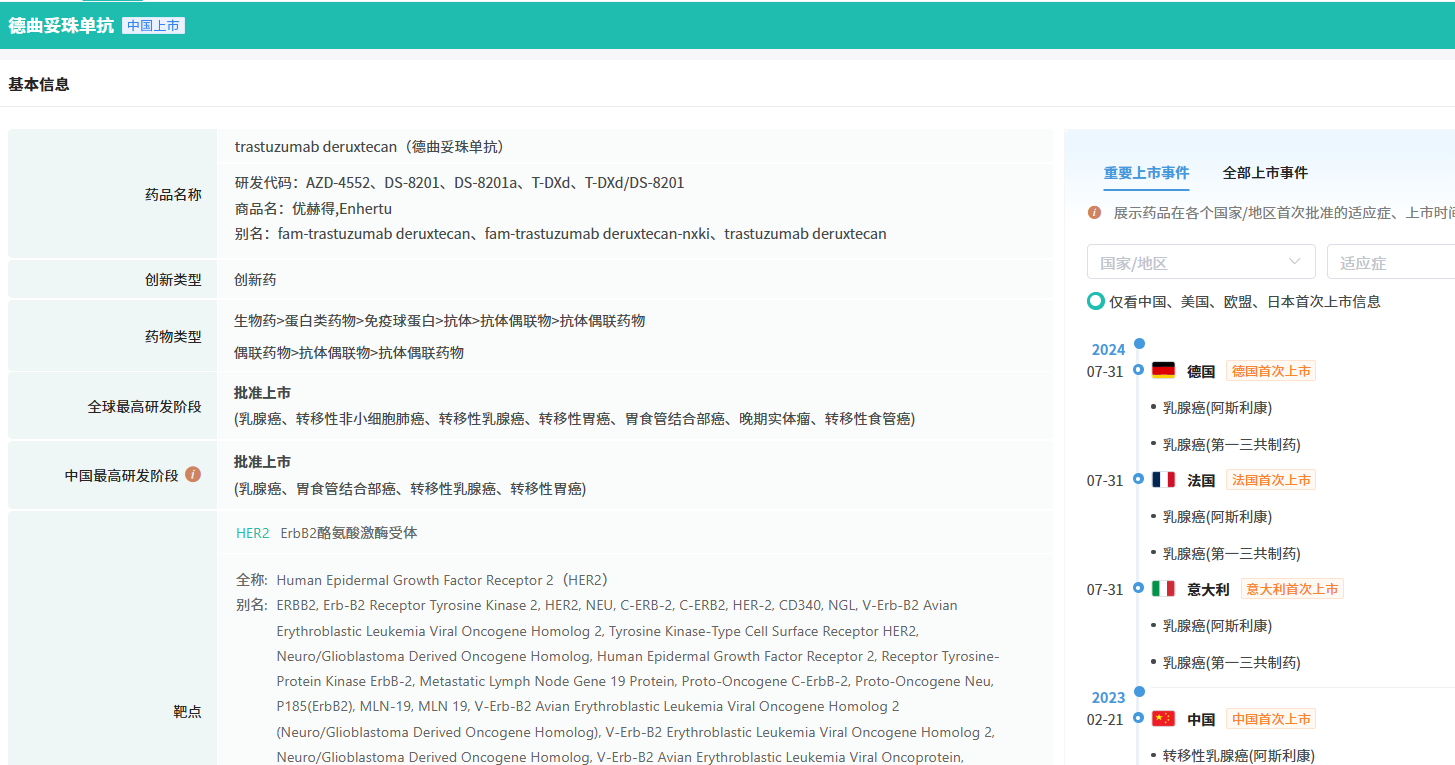
Task: Click the info icon before 展示药品 description
Action: [1094, 213]
